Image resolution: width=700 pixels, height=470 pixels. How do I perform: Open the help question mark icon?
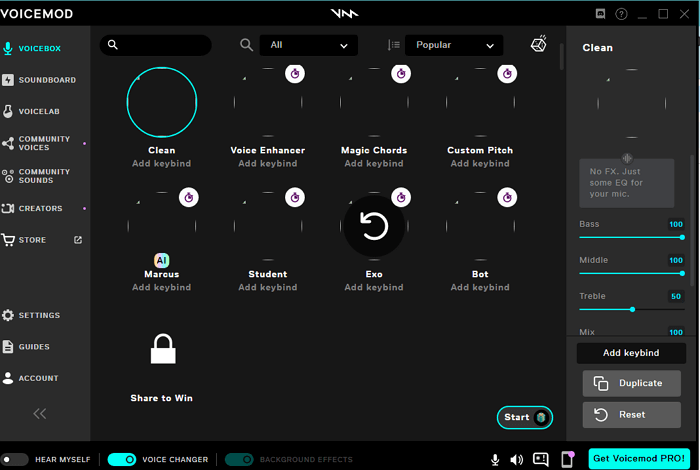coord(621,14)
